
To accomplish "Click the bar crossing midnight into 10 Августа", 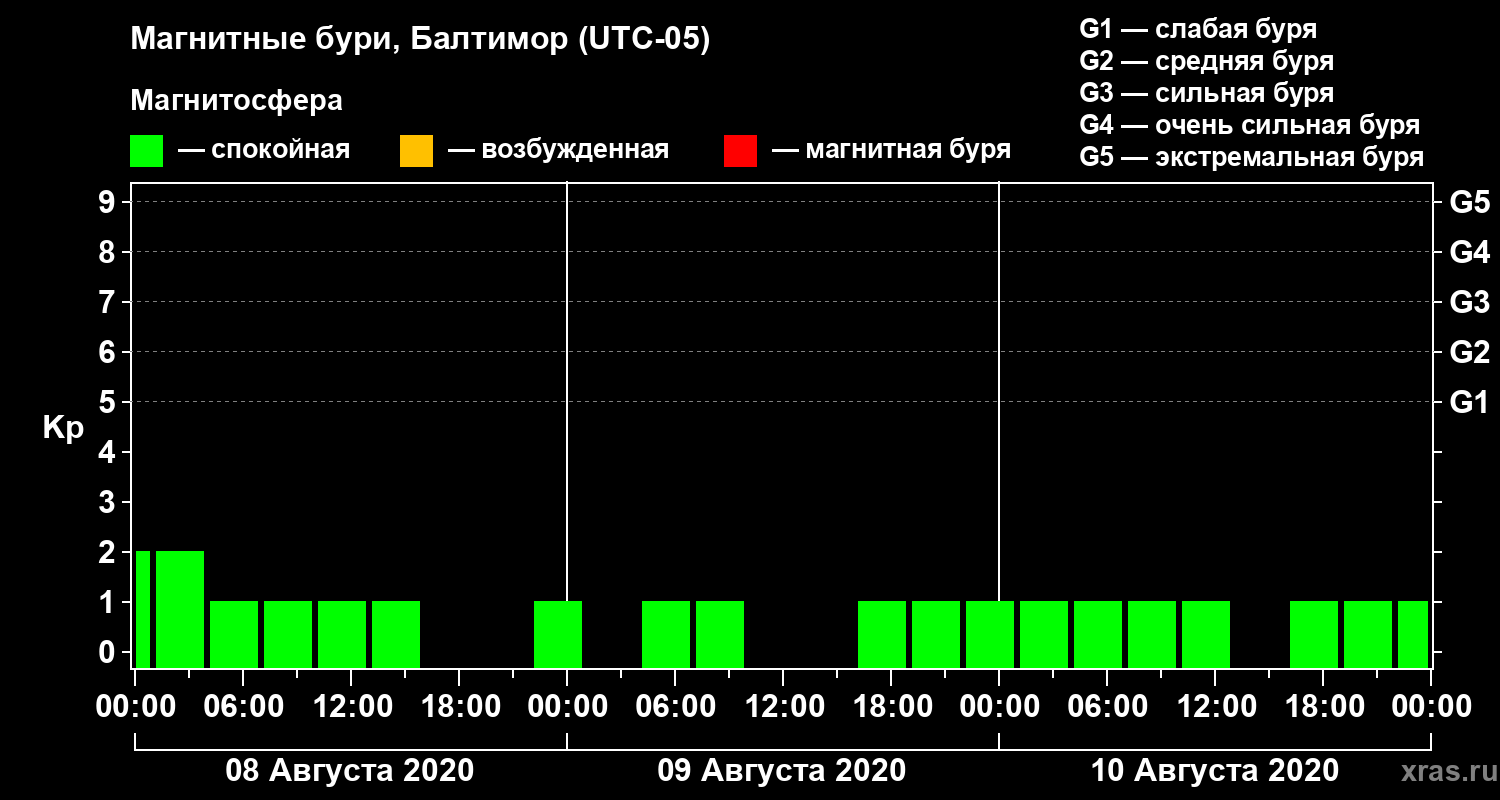I will point(990,634).
